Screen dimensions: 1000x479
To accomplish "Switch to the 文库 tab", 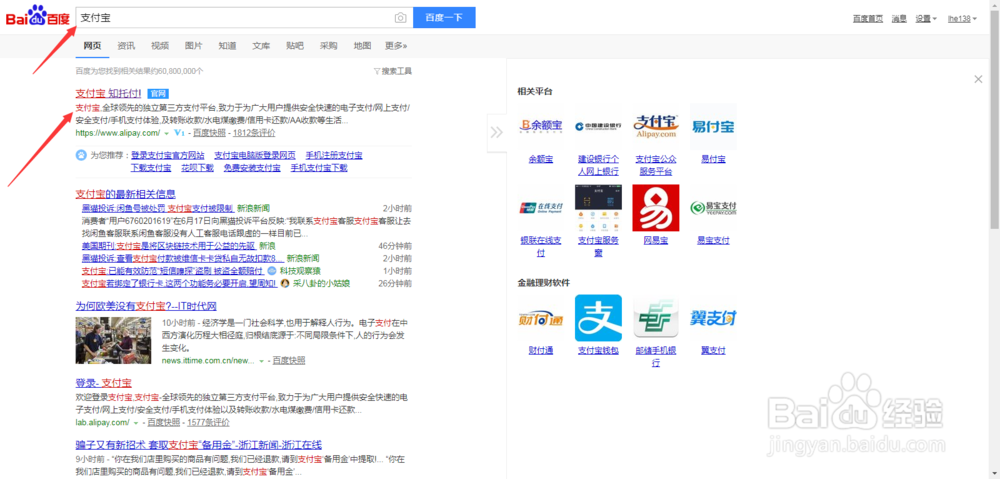I will tap(261, 46).
